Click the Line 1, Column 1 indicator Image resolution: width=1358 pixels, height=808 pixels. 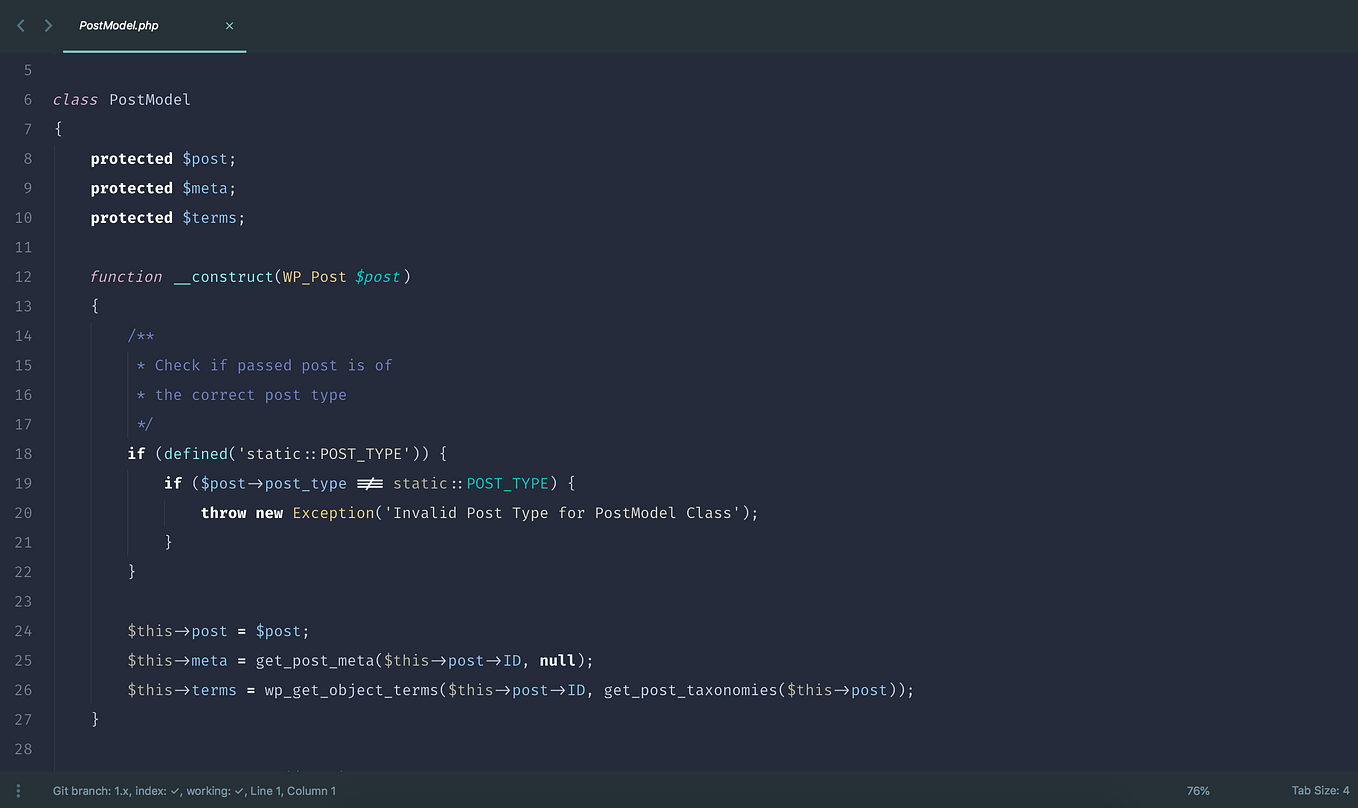click(293, 790)
